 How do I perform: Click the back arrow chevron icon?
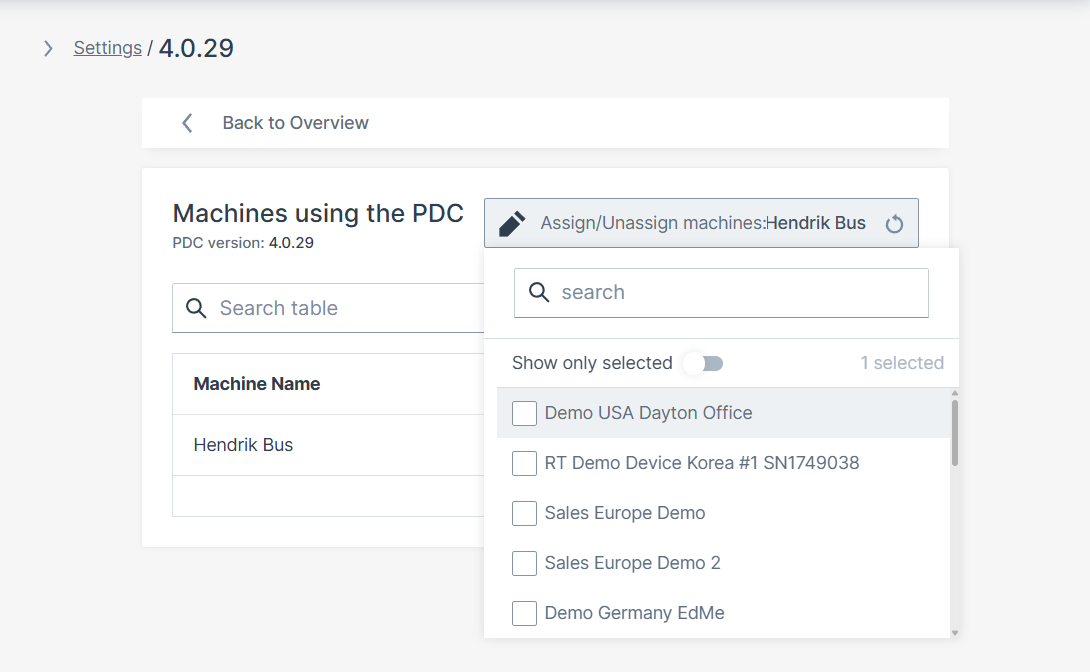tap(187, 123)
